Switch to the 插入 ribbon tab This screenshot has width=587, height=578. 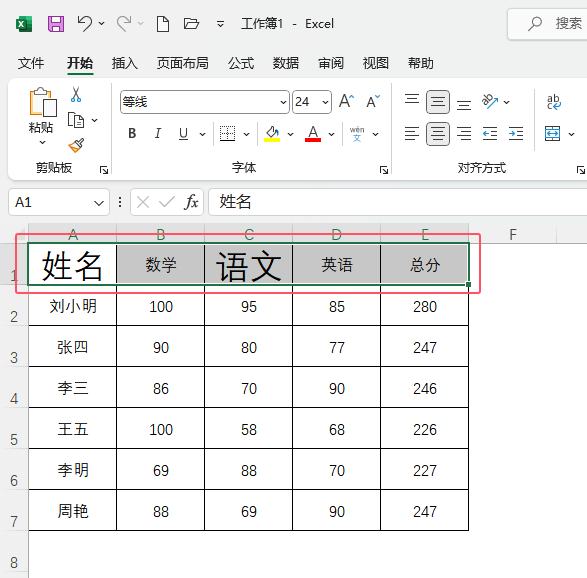[125, 63]
